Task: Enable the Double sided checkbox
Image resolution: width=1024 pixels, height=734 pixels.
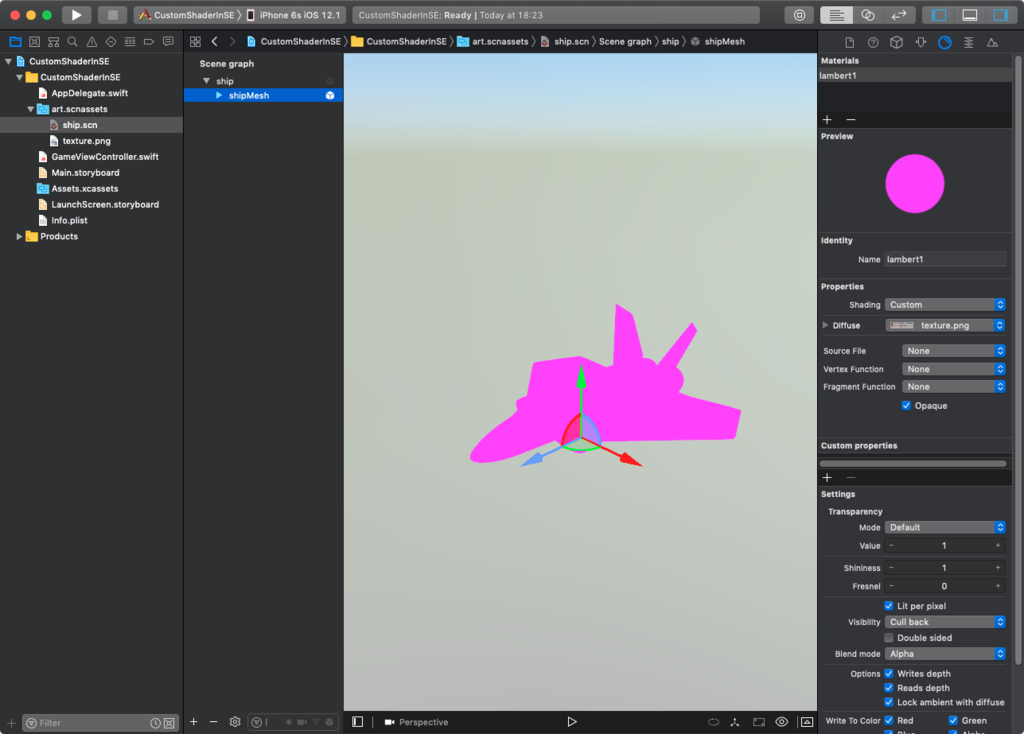Action: coord(889,638)
